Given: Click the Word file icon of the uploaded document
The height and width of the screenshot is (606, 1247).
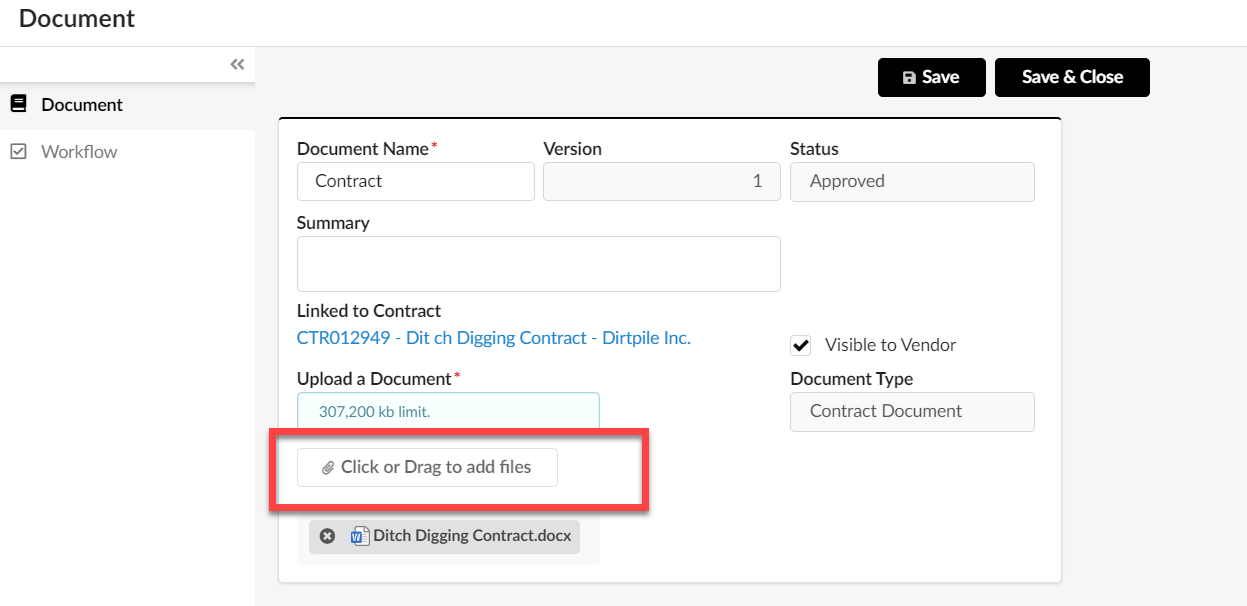Looking at the screenshot, I should pos(360,536).
